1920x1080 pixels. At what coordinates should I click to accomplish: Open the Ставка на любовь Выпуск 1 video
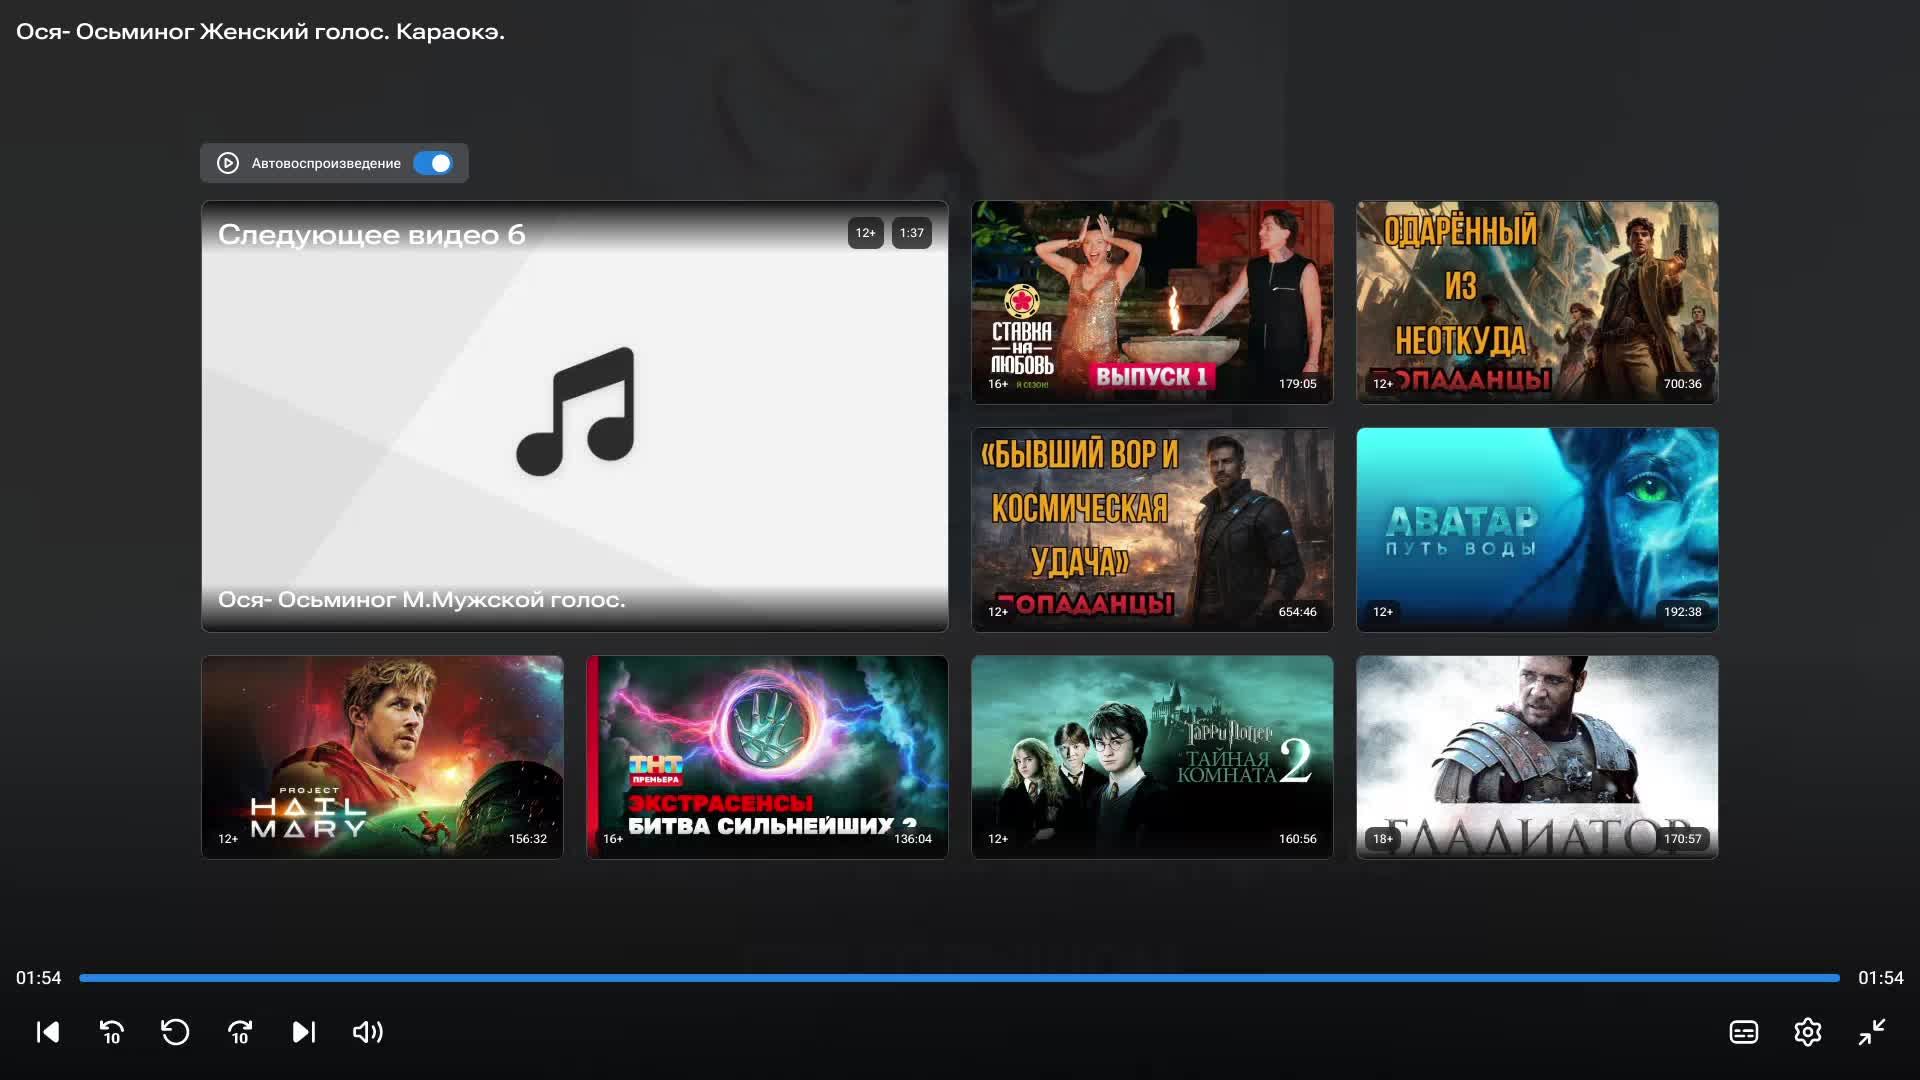pyautogui.click(x=1152, y=302)
